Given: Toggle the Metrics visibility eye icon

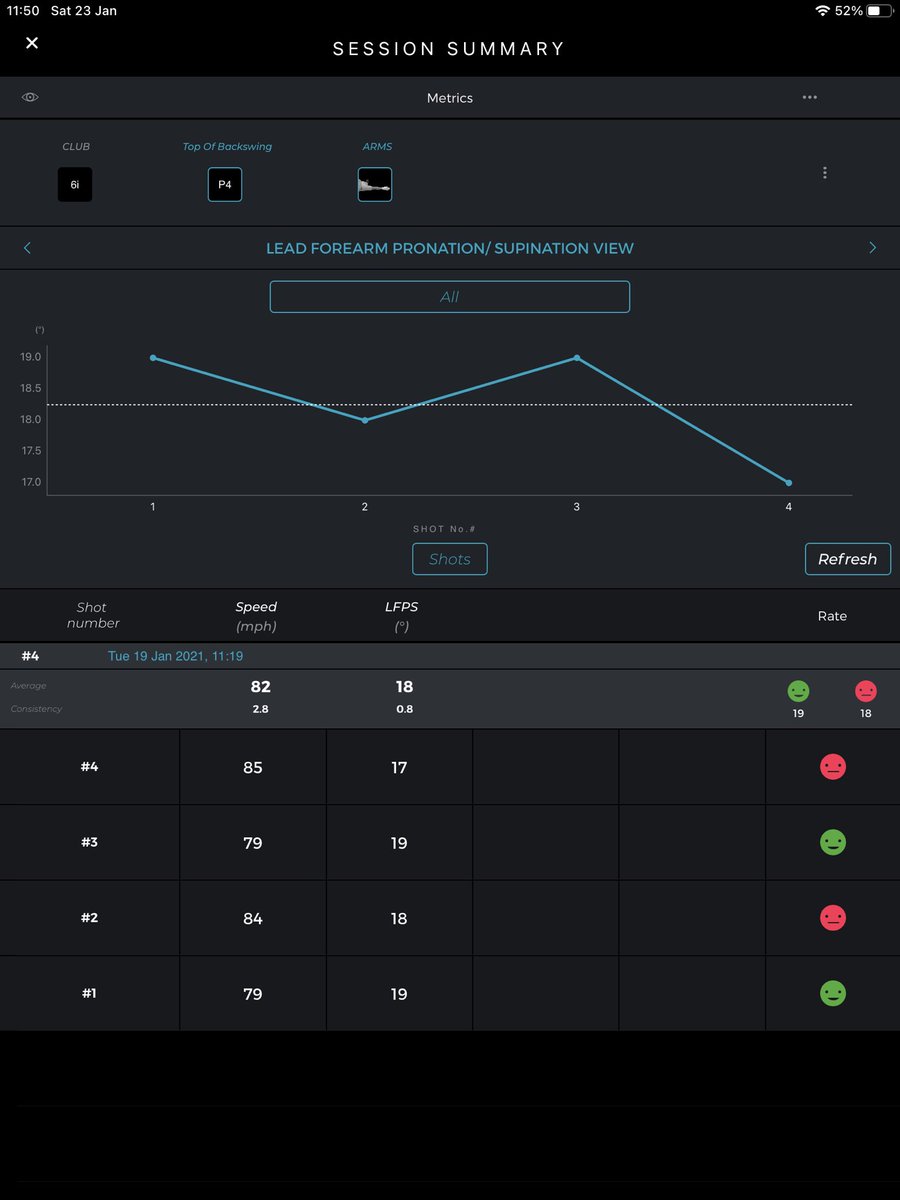Looking at the screenshot, I should 31,97.
